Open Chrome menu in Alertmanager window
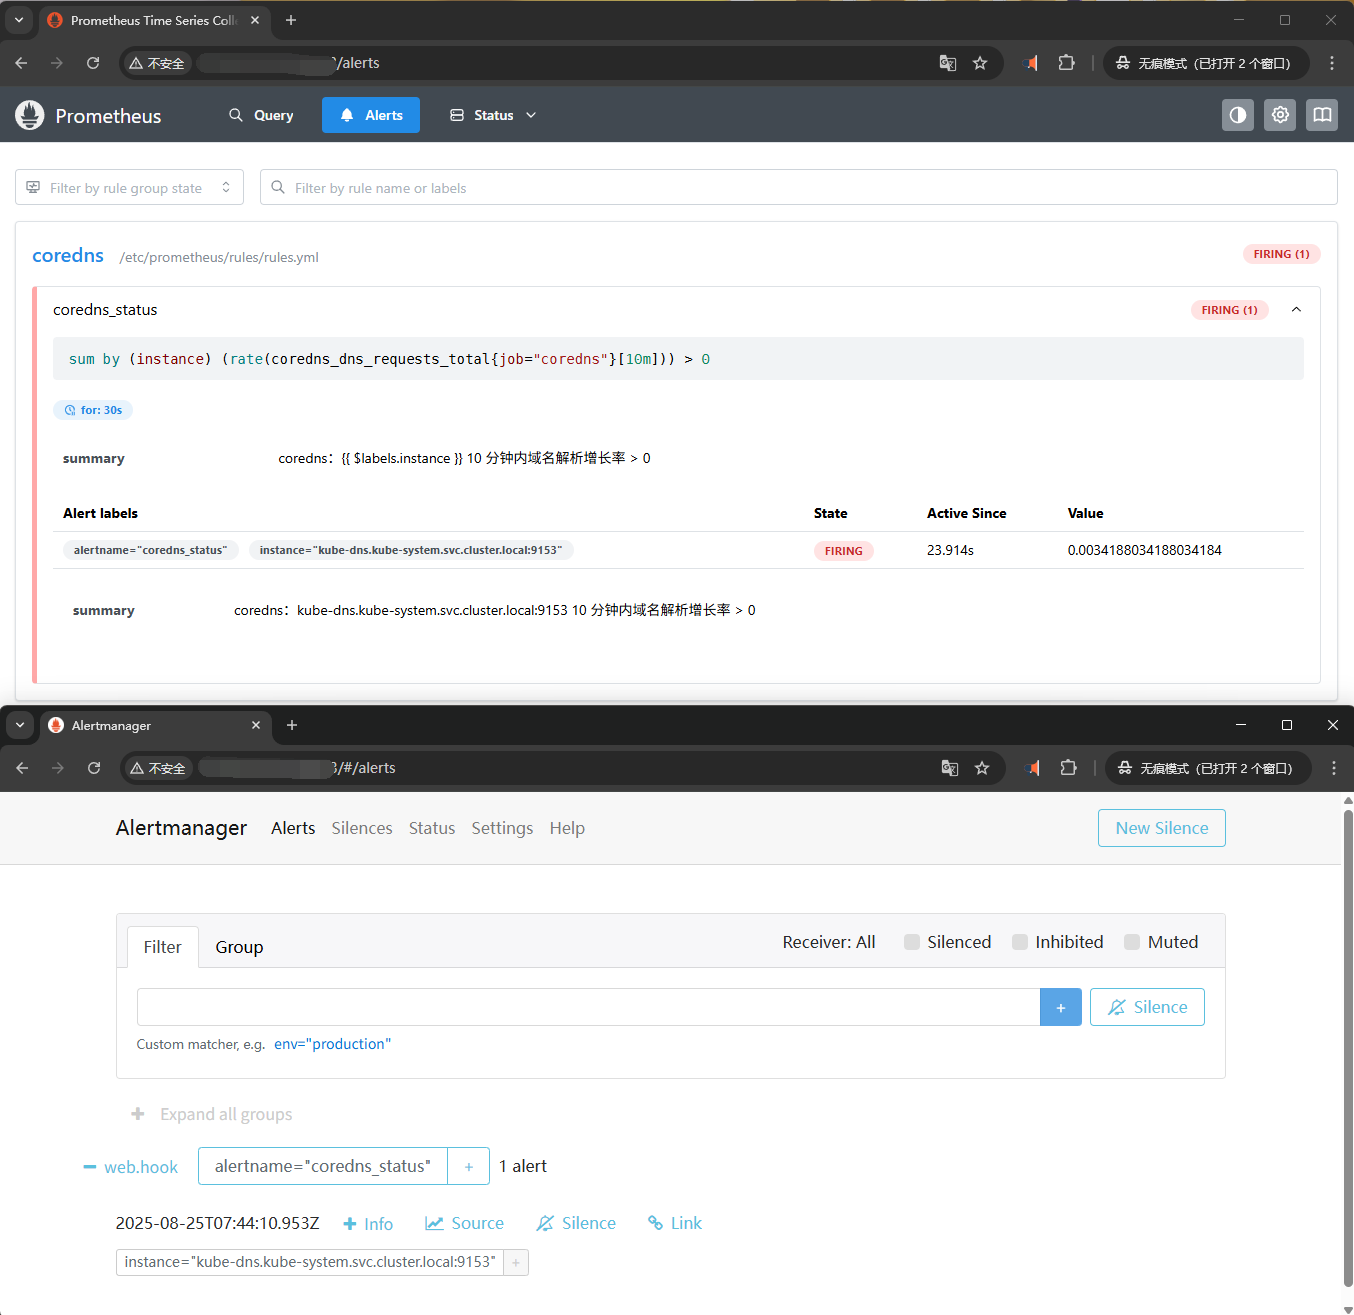 click(x=1333, y=768)
